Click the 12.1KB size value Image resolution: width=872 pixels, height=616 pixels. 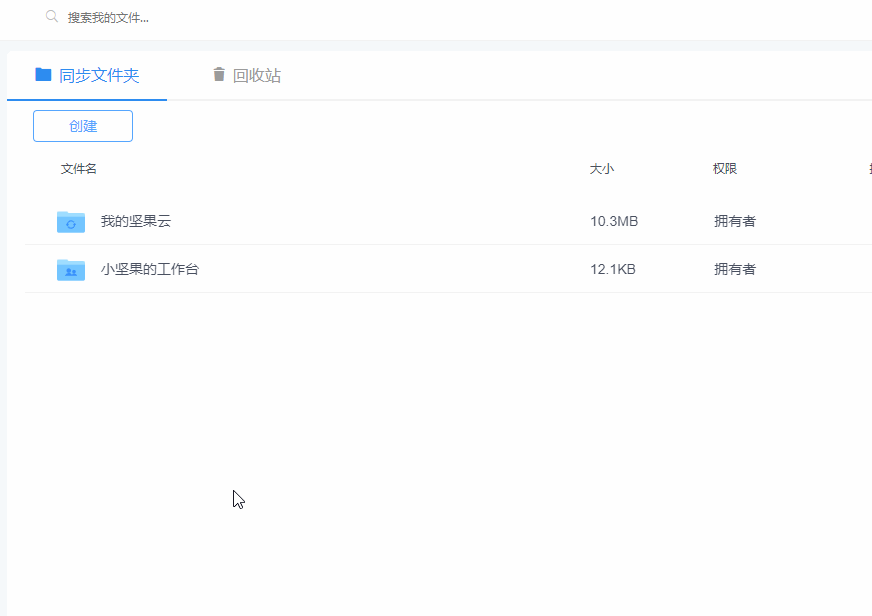coord(613,269)
